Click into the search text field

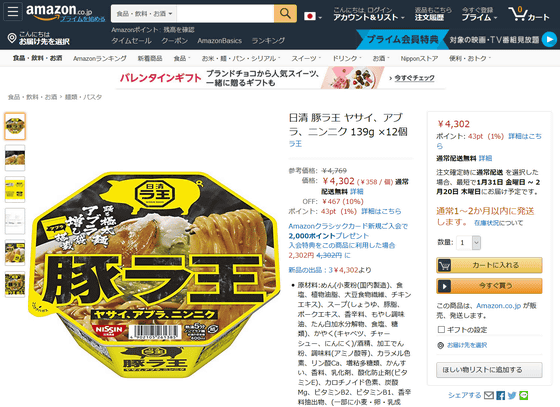(225, 14)
